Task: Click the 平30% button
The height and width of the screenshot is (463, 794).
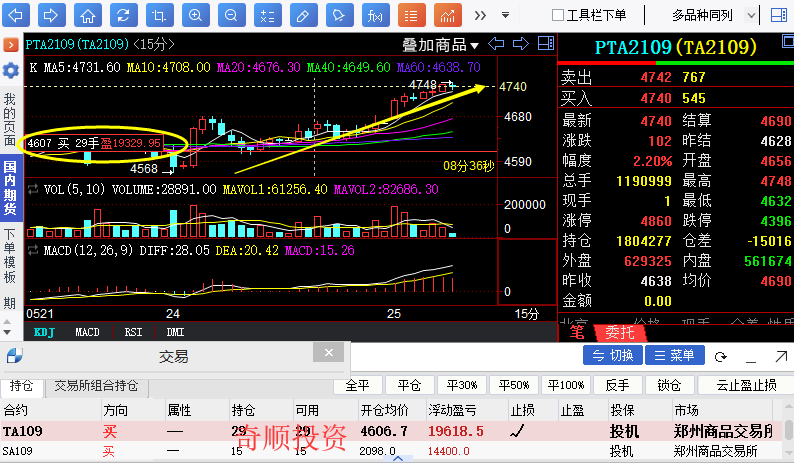Action: tap(462, 385)
